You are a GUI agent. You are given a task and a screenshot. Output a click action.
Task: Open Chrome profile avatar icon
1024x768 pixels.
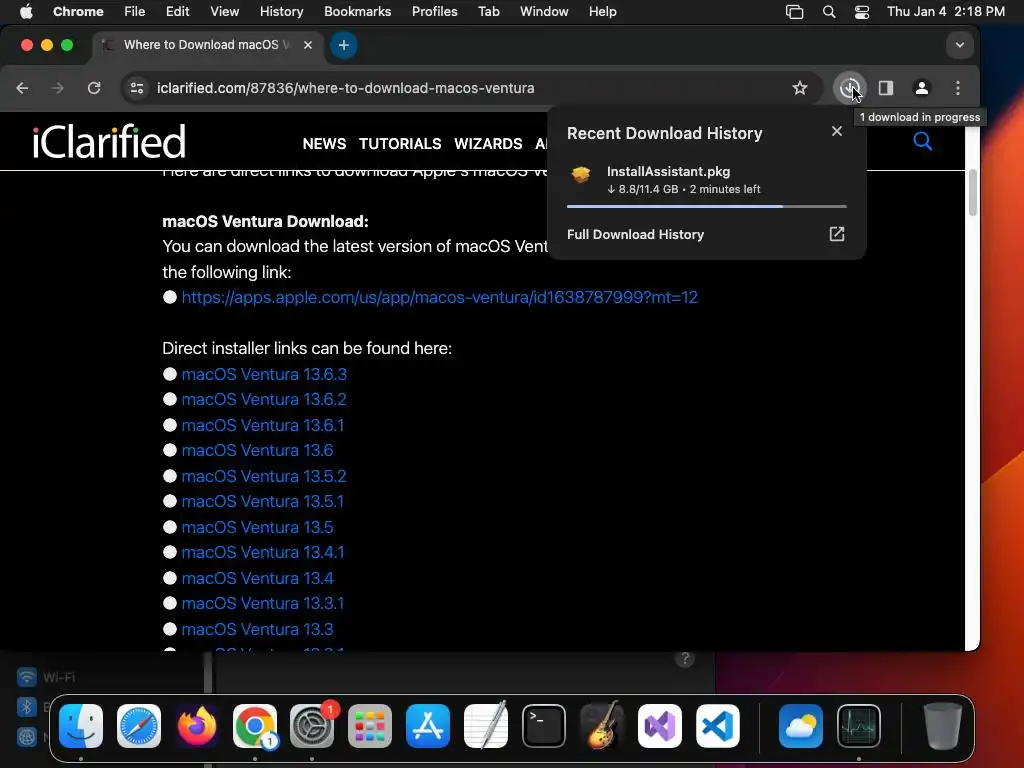[x=921, y=88]
